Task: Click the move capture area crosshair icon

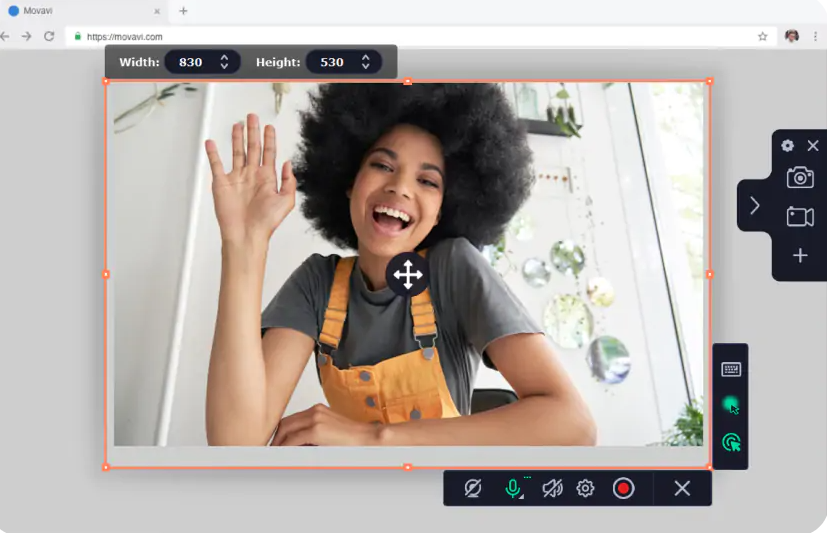Action: (408, 275)
